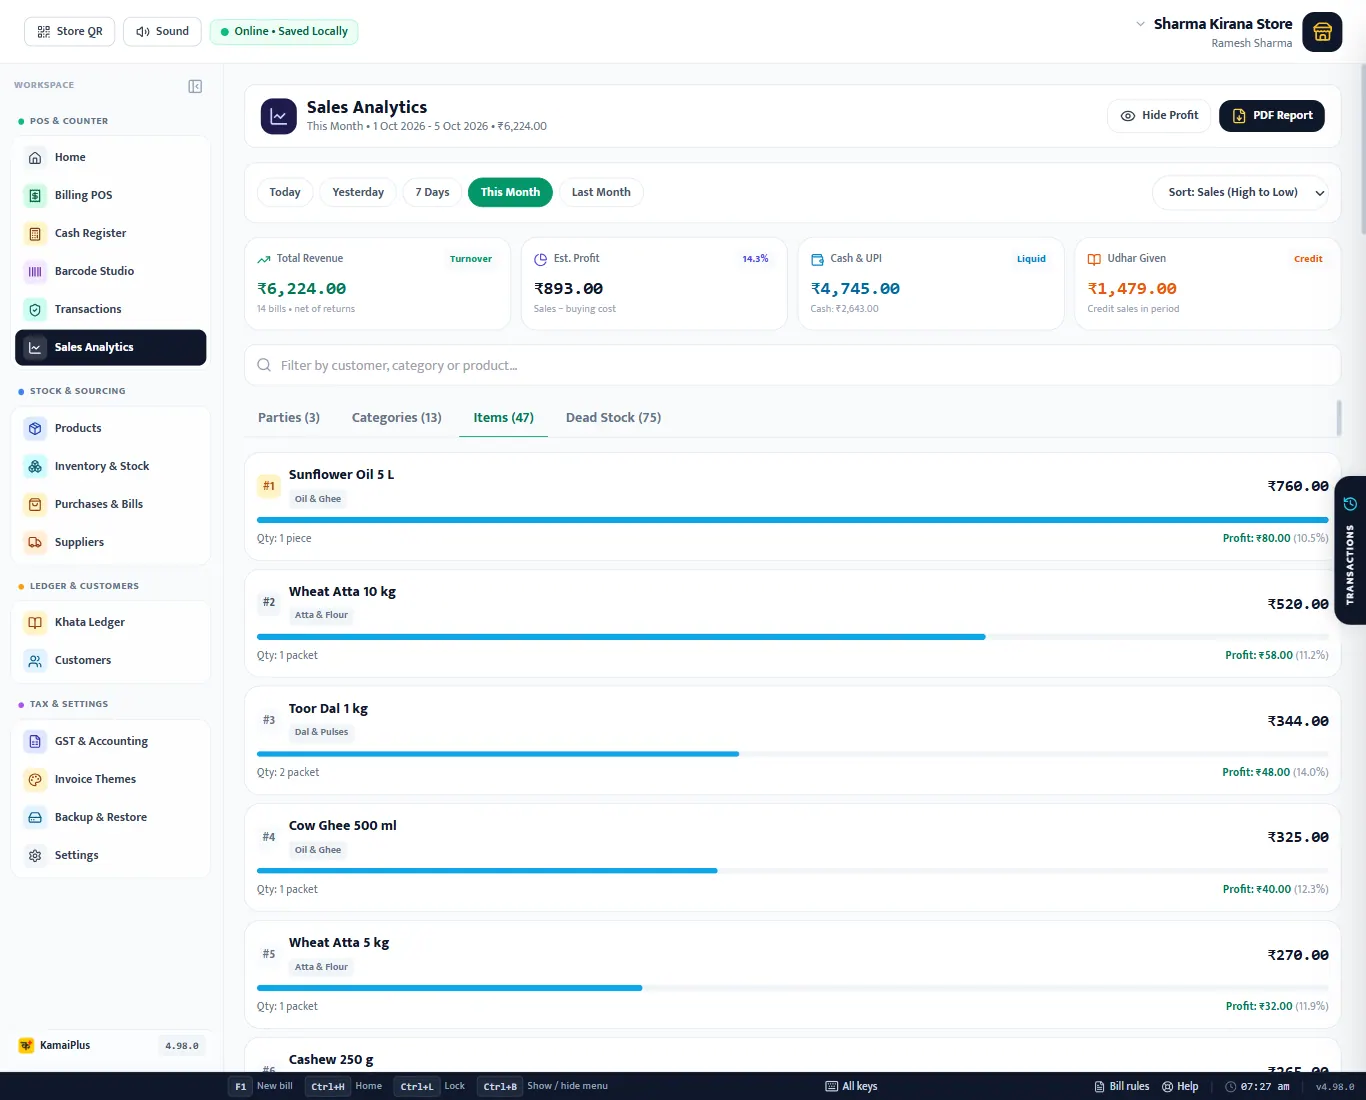Click the store logo icon
The image size is (1366, 1100).
click(x=1322, y=32)
